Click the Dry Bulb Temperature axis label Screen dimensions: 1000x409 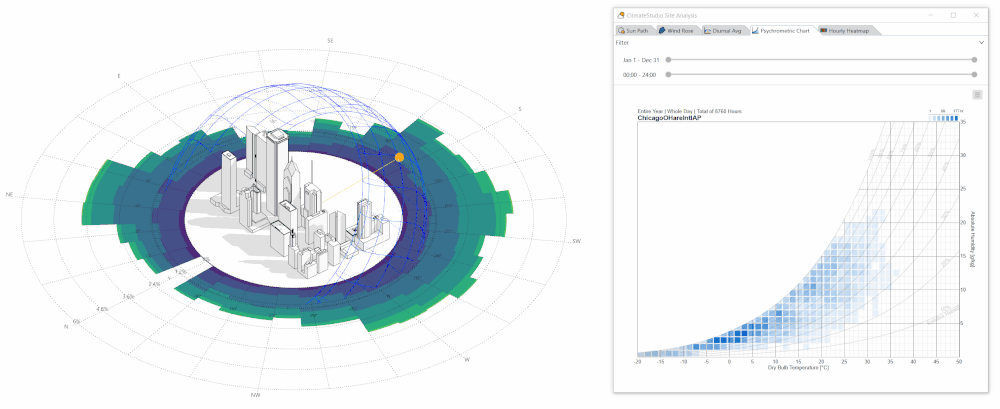[798, 368]
